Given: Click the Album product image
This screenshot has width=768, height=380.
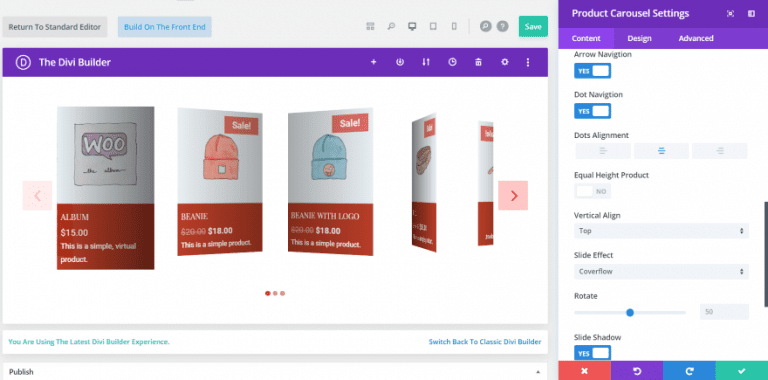Looking at the screenshot, I should [105, 155].
